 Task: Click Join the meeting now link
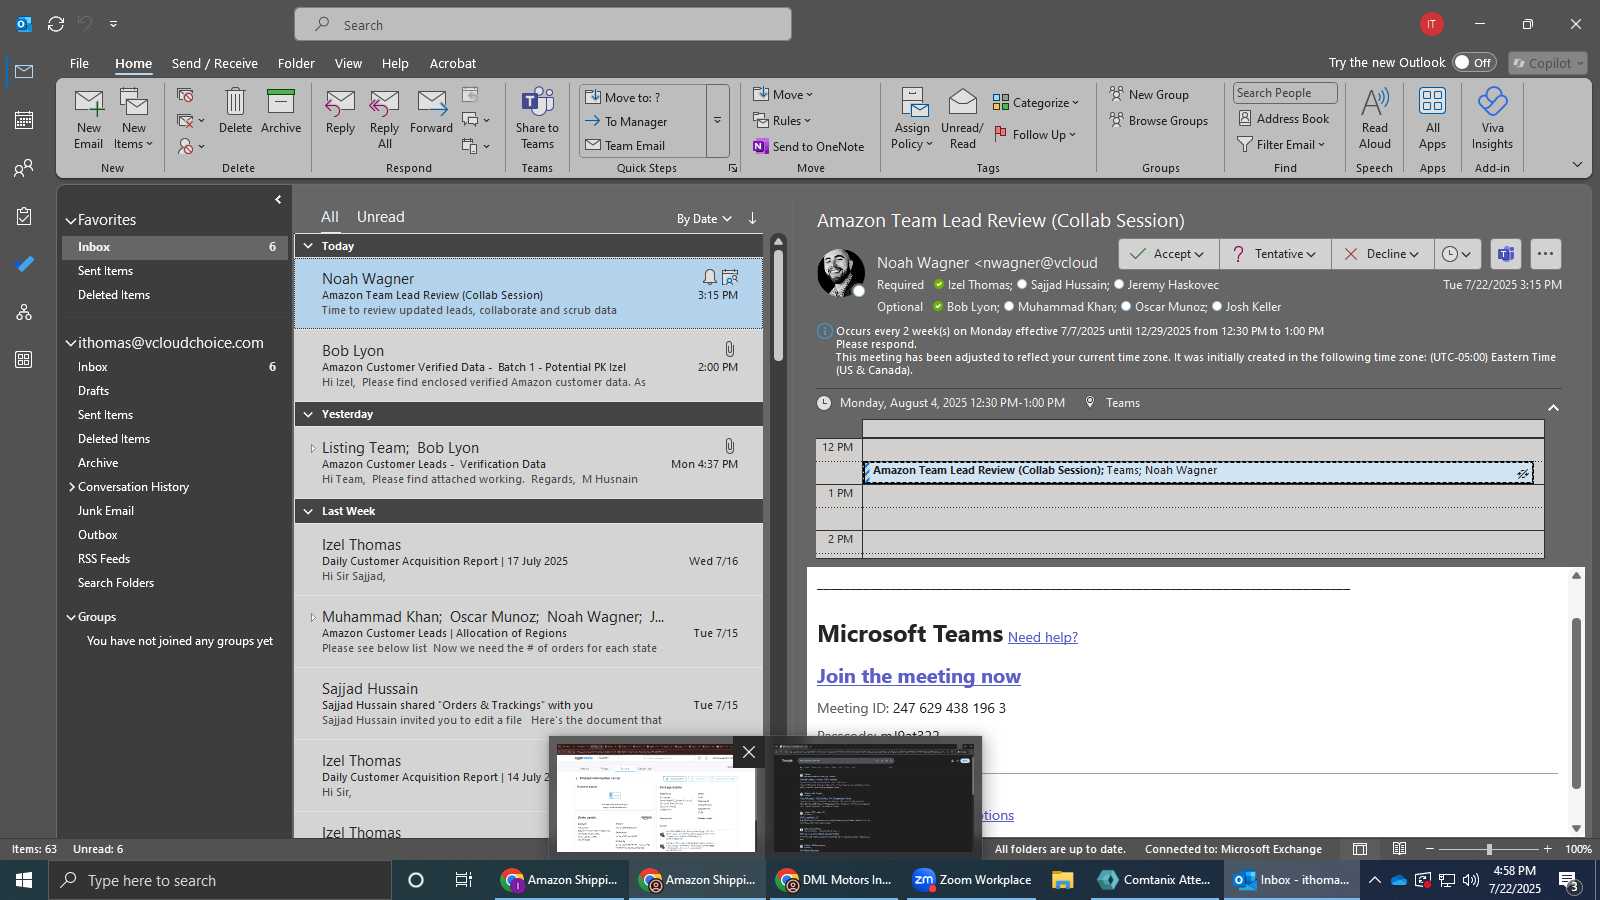point(918,676)
